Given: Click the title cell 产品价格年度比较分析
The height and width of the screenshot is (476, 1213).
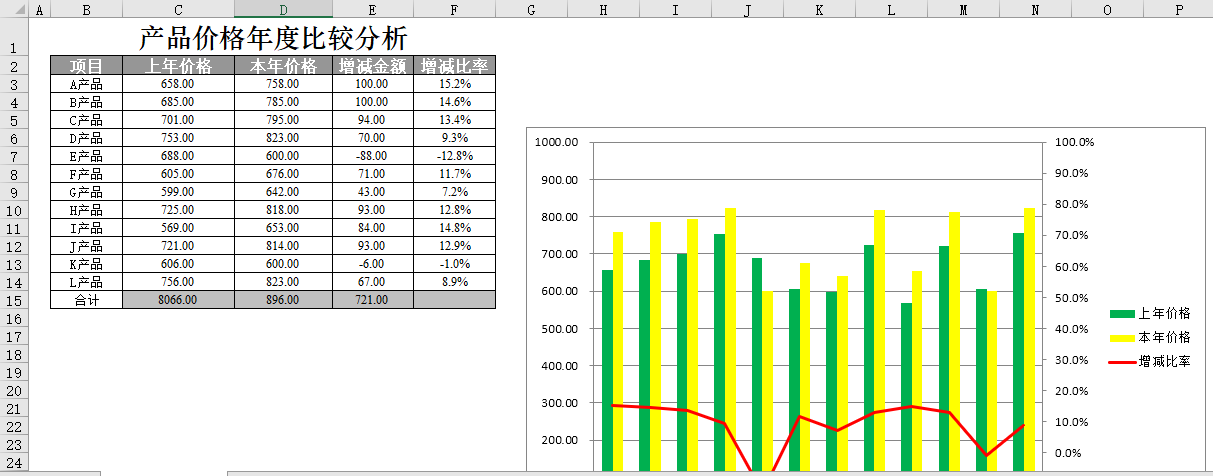Looking at the screenshot, I should pos(273,39).
